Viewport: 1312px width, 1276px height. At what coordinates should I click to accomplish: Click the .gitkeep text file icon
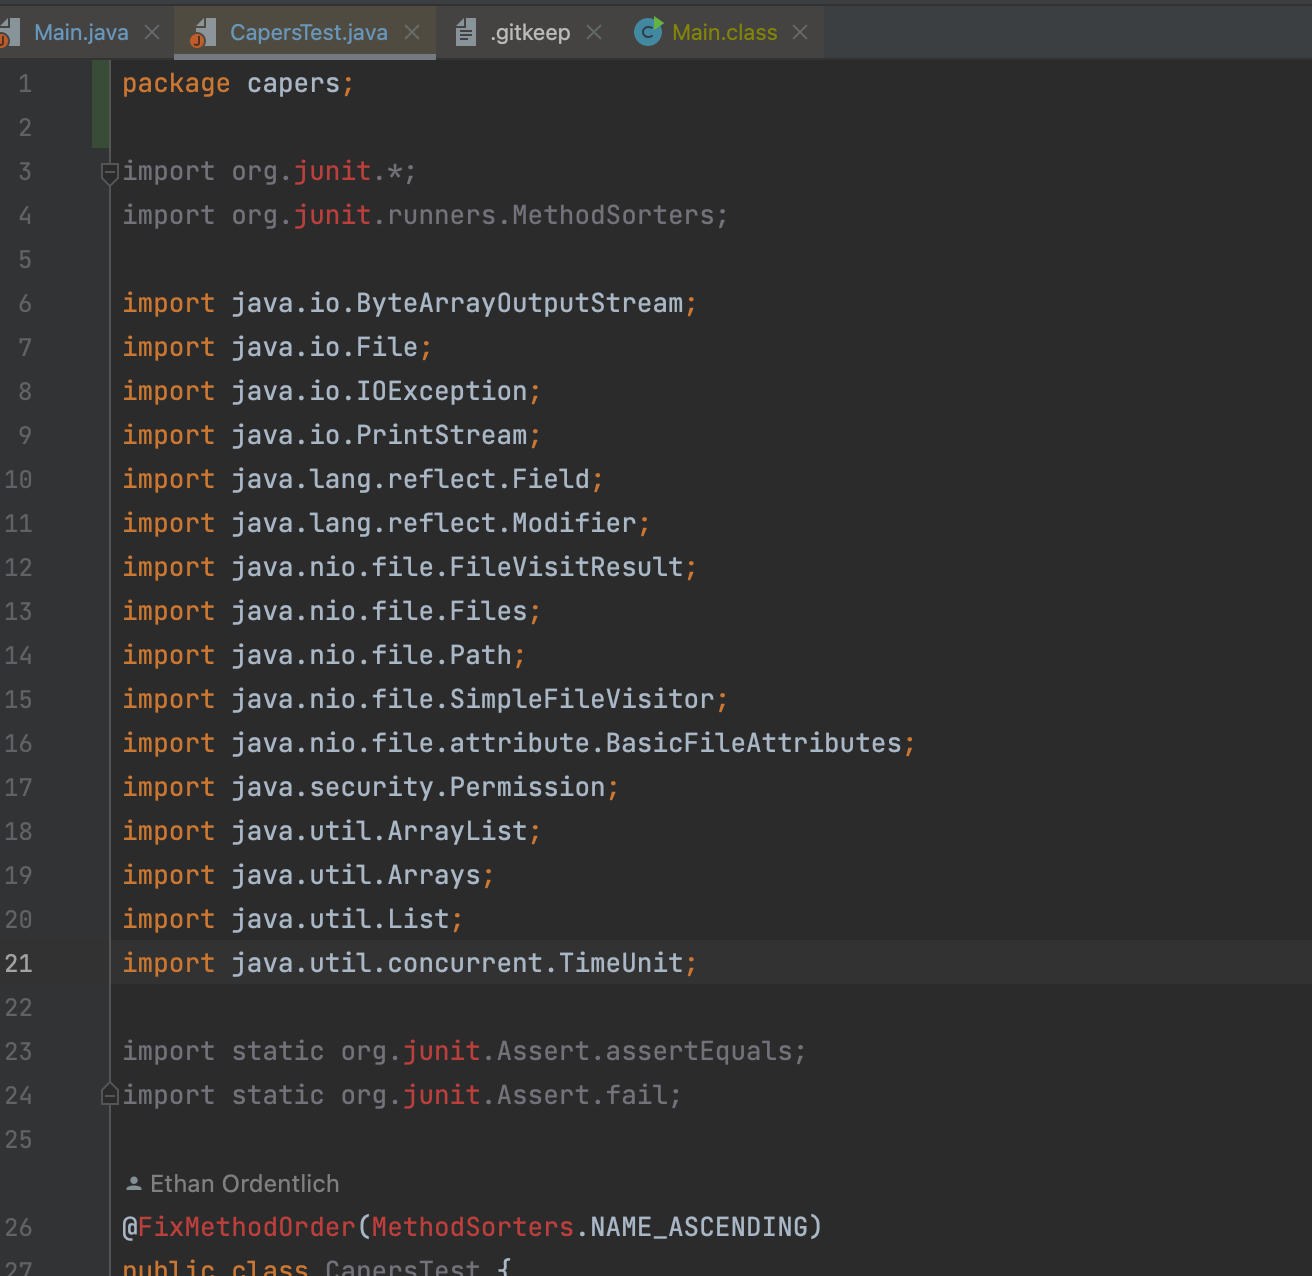pyautogui.click(x=465, y=33)
